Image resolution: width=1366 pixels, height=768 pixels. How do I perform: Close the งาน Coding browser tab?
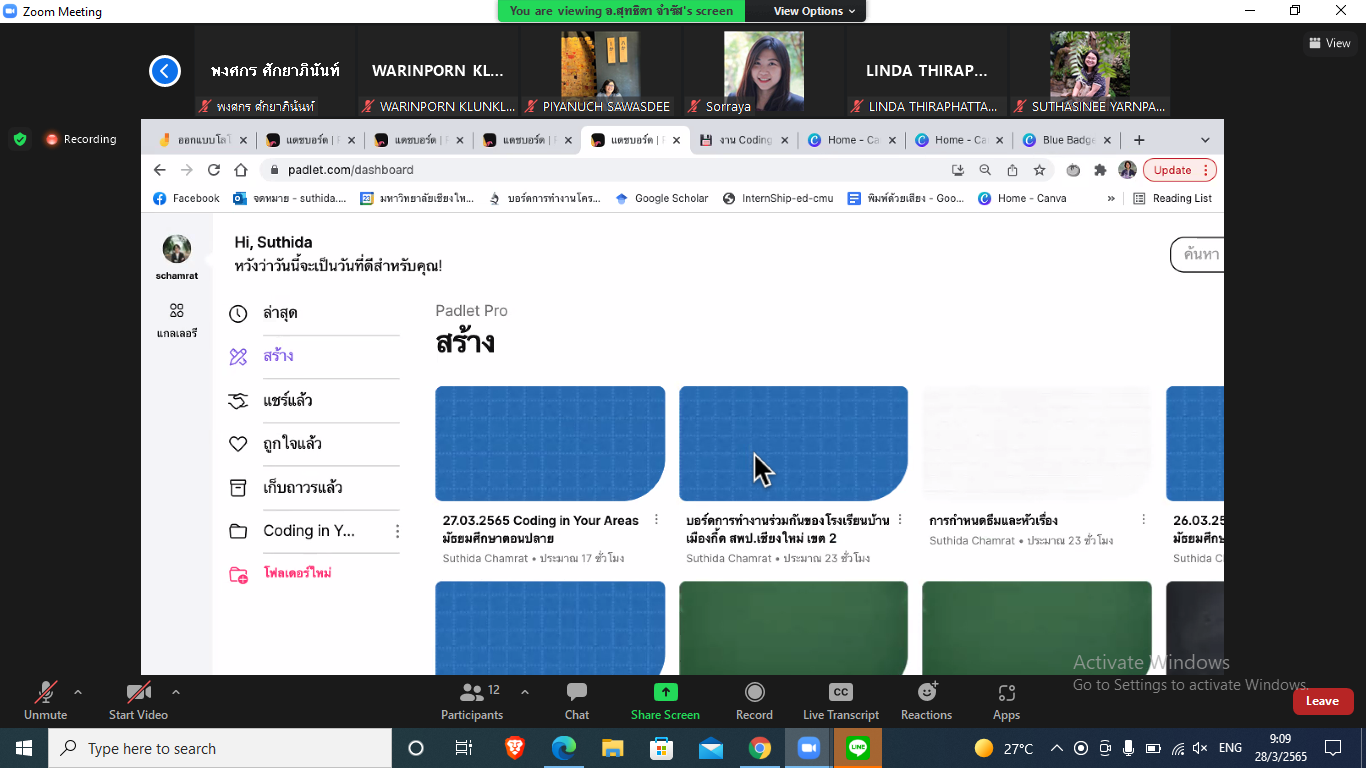[x=784, y=140]
